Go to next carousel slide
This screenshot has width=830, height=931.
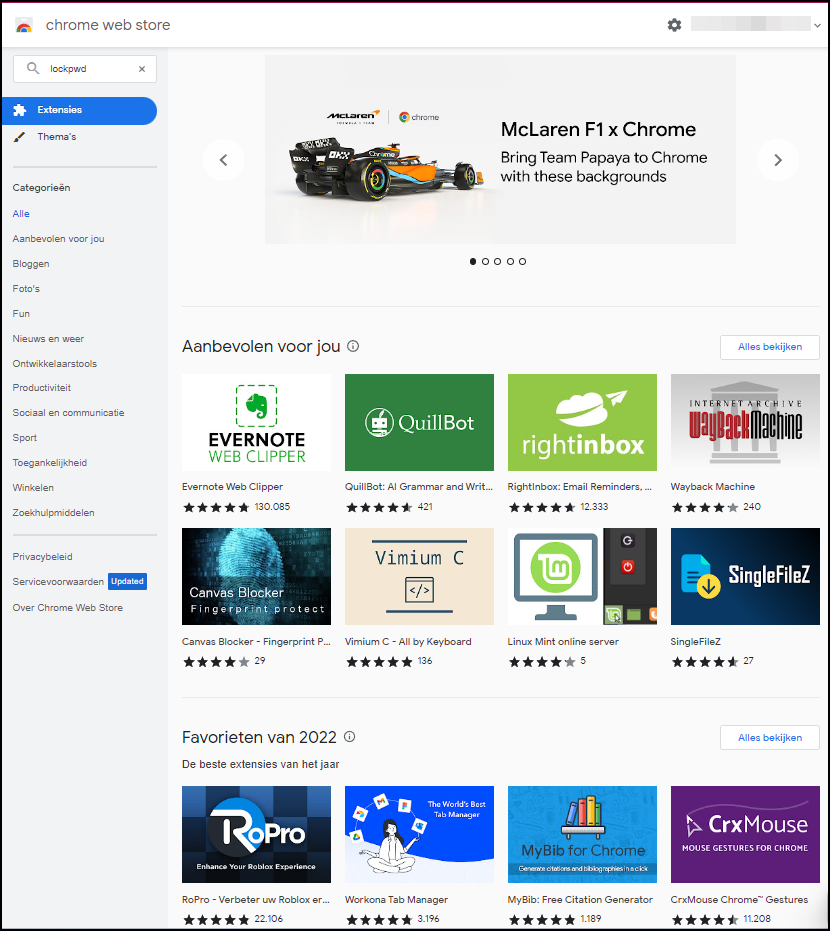[778, 160]
